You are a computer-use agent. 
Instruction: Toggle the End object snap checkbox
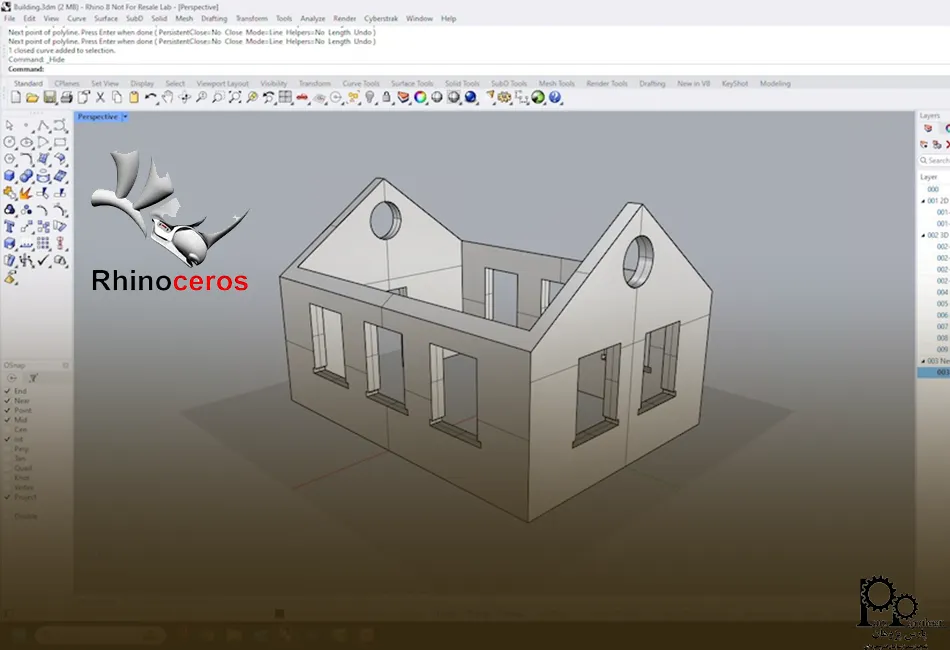[8, 391]
